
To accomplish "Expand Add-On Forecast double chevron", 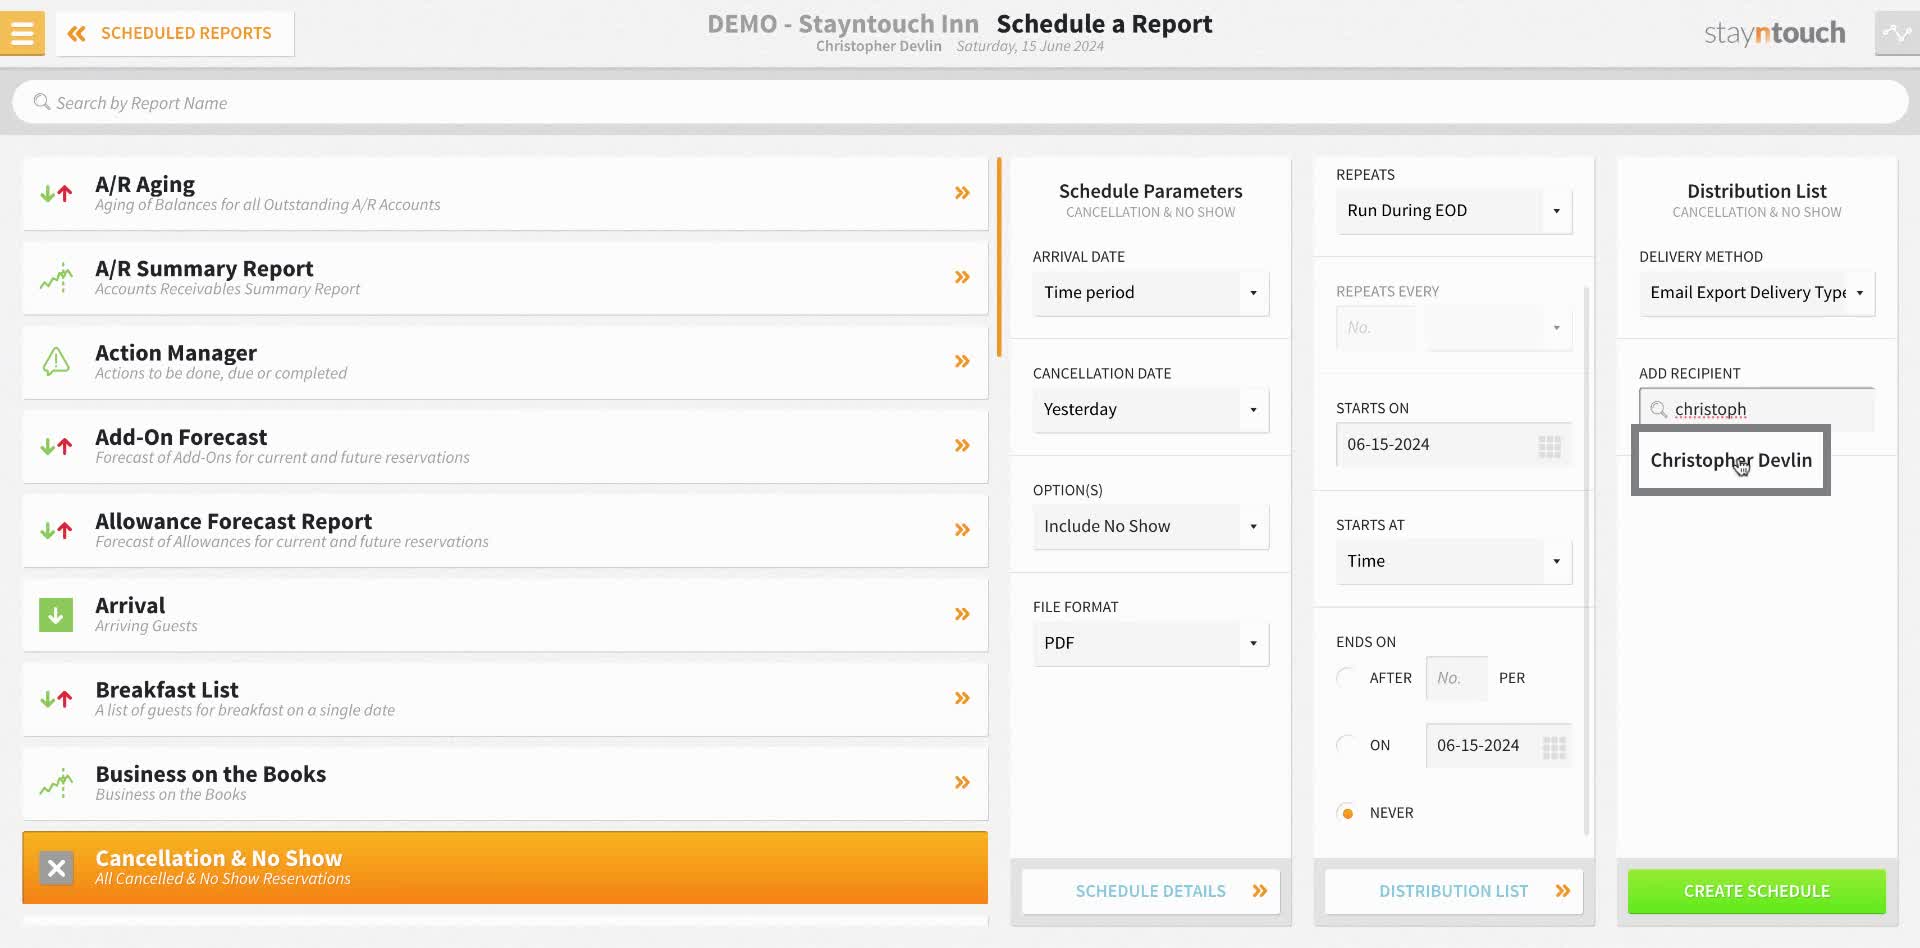I will click(x=962, y=445).
